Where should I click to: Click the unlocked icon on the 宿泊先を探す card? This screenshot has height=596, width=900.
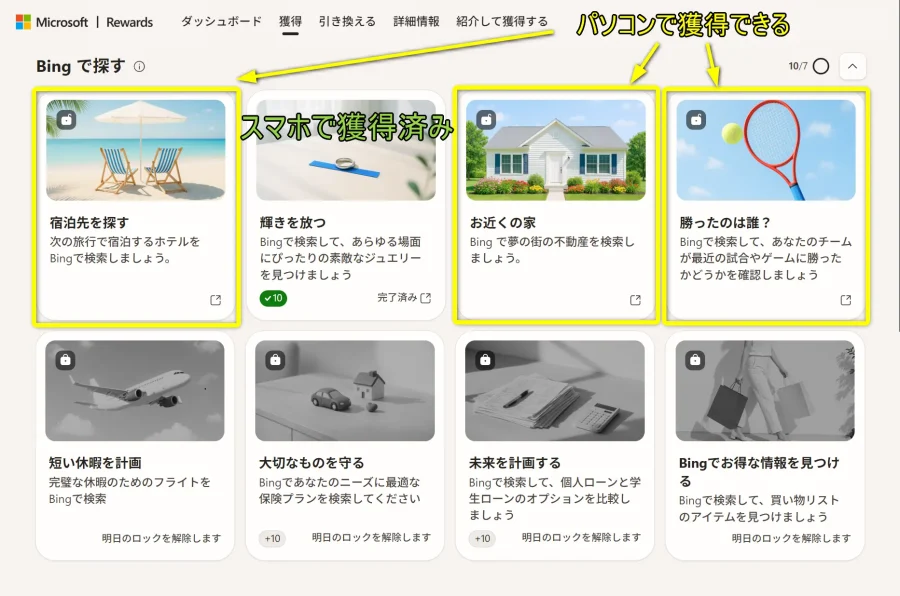point(66,119)
